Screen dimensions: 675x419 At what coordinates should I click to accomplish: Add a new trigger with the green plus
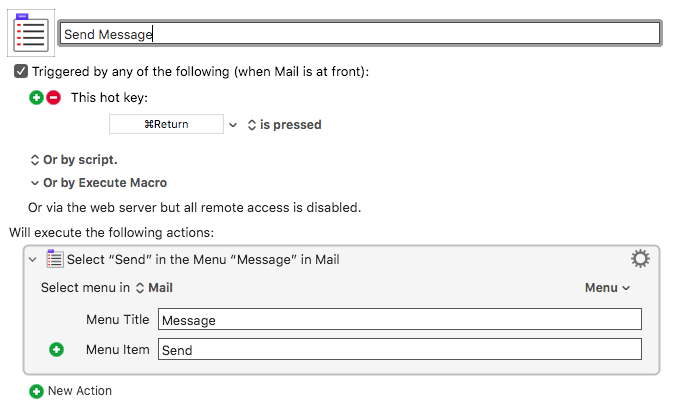point(37,98)
